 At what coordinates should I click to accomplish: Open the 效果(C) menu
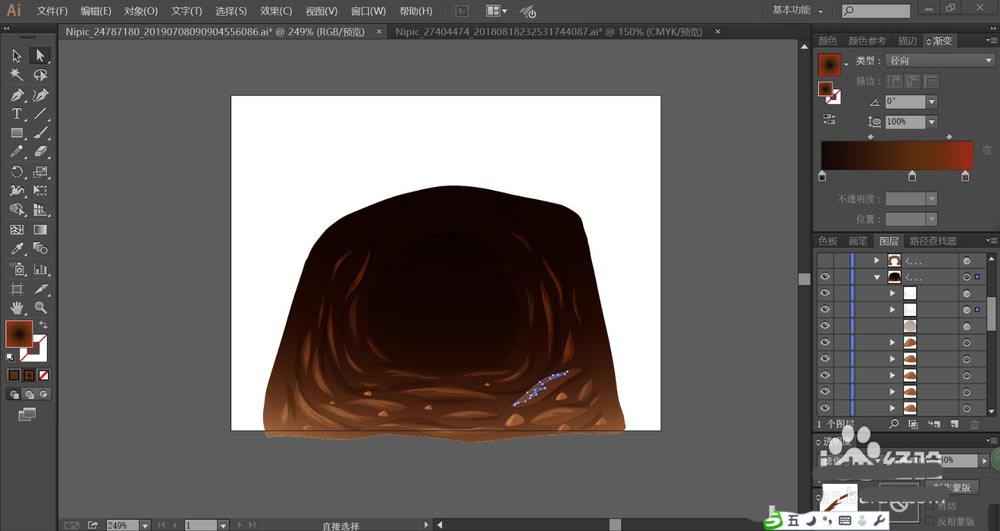click(276, 11)
